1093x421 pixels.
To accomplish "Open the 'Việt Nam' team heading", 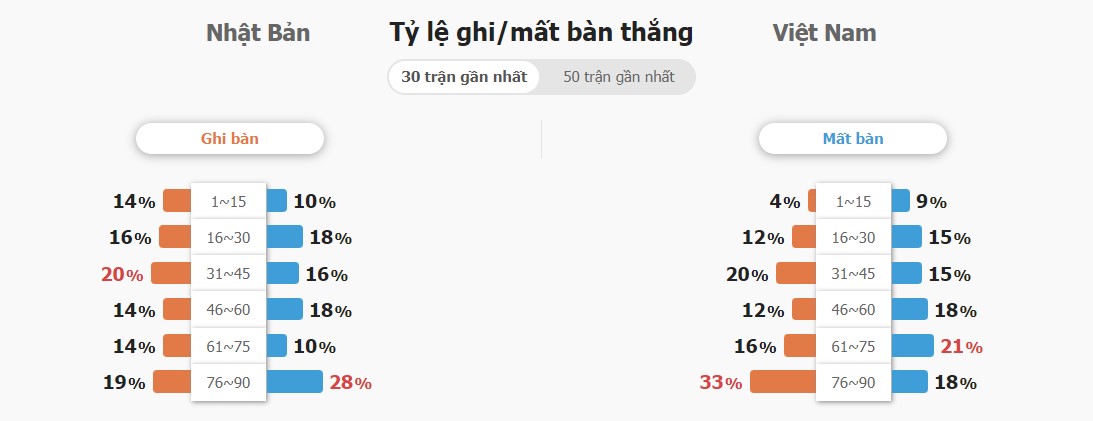I will (824, 33).
